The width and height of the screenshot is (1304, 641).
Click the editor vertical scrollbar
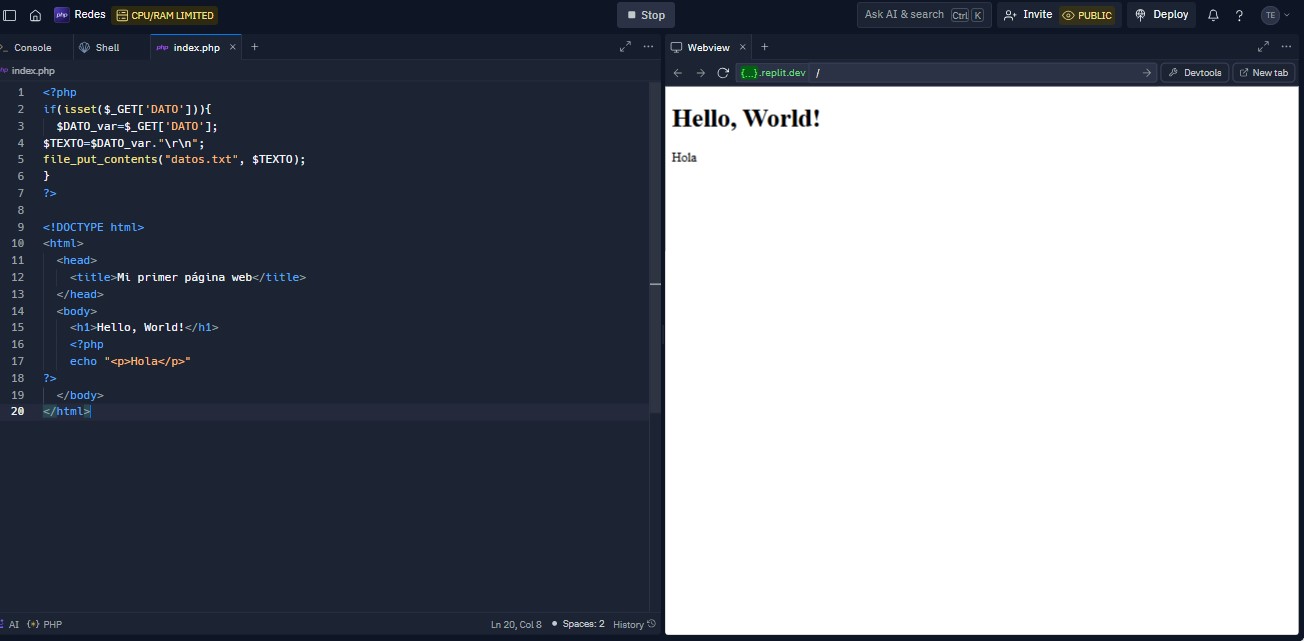[655, 248]
